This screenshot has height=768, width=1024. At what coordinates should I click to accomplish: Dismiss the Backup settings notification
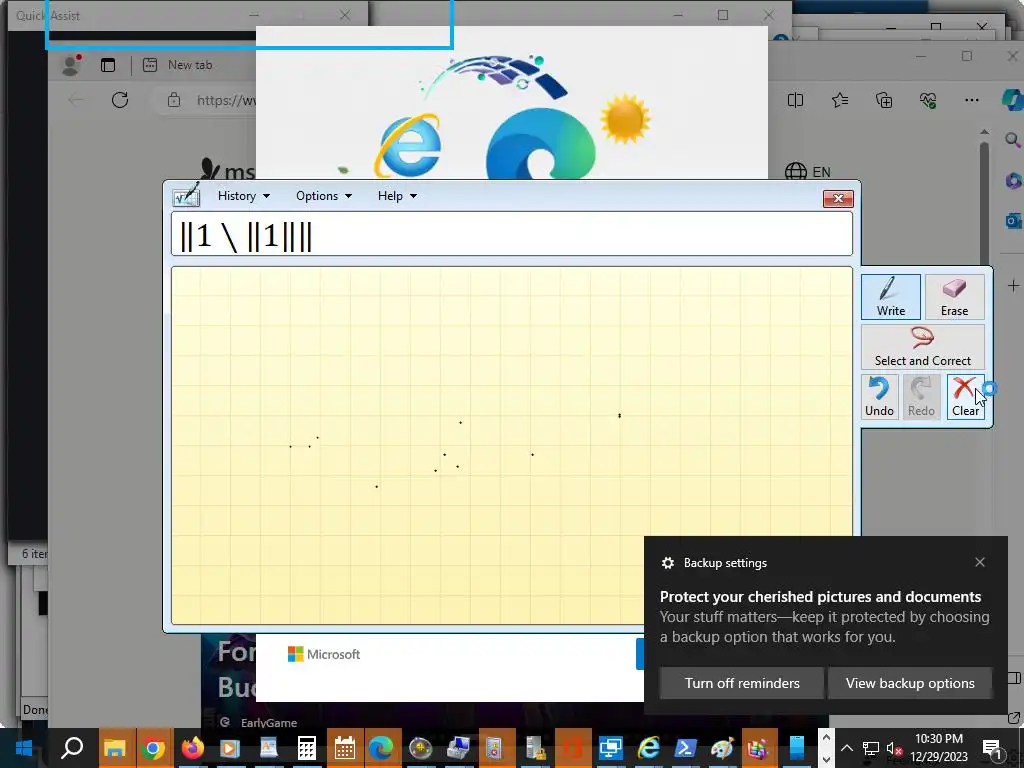980,562
